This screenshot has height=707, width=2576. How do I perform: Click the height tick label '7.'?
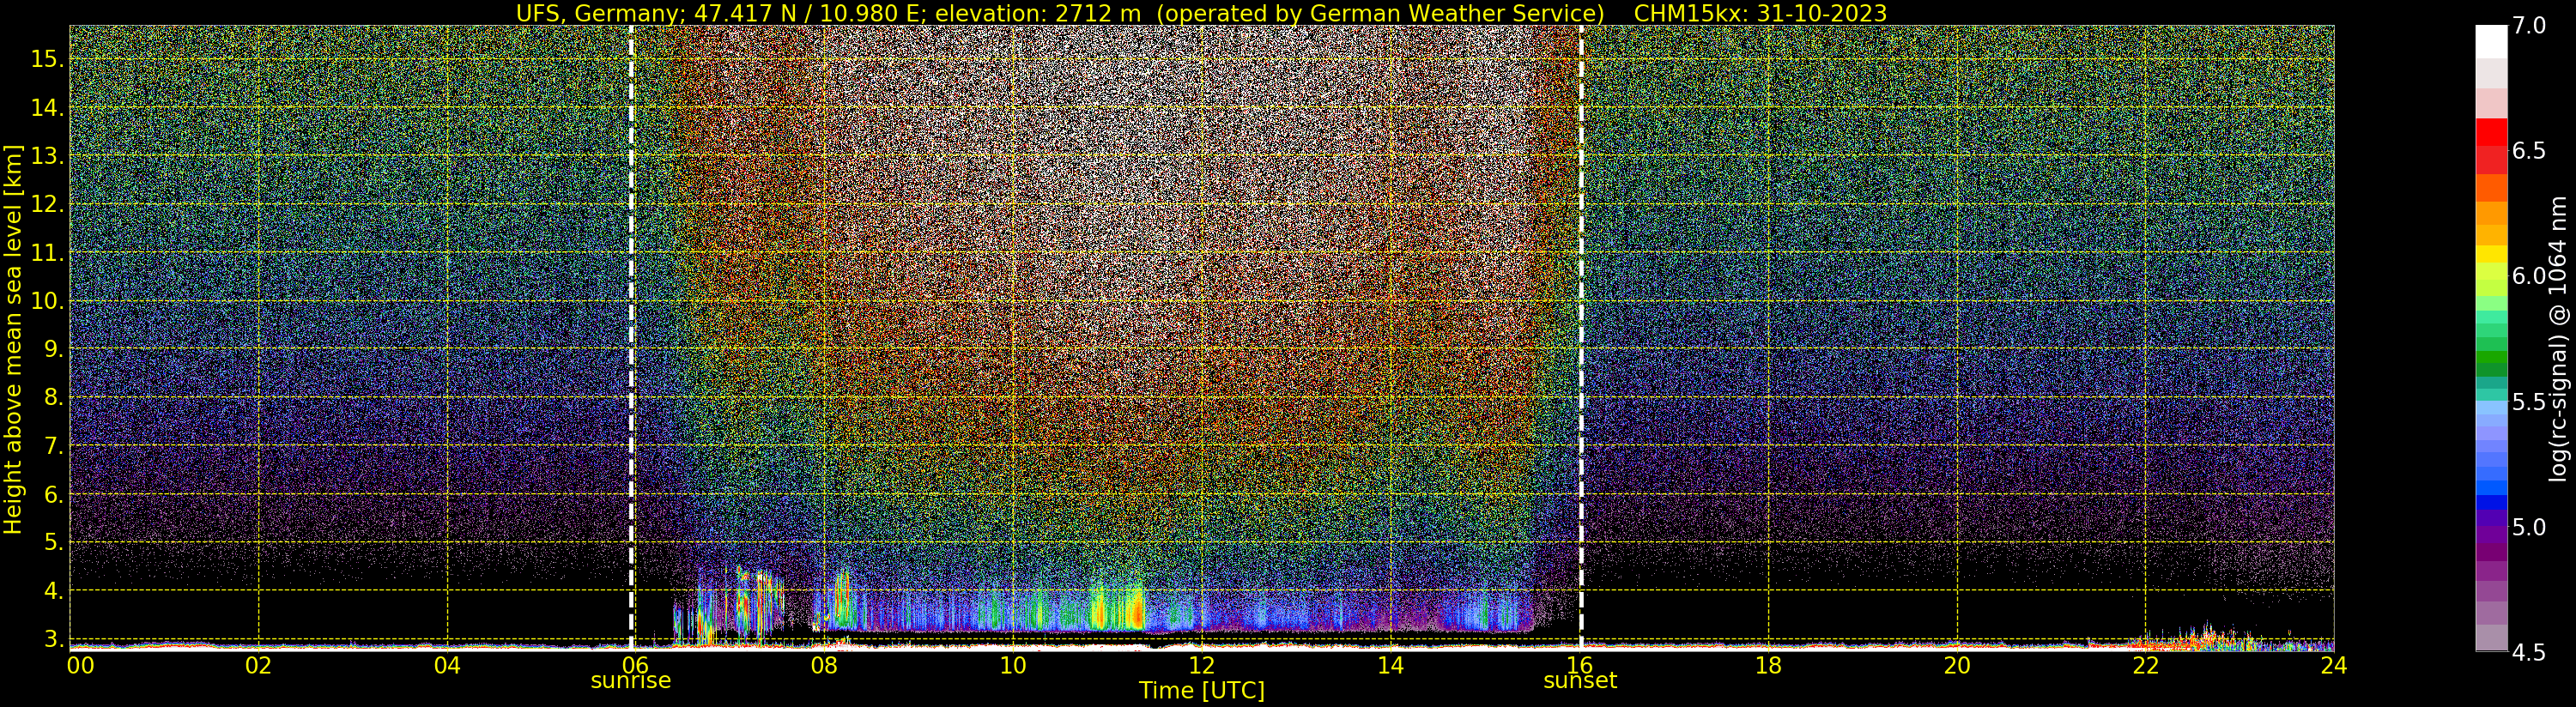click(53, 446)
